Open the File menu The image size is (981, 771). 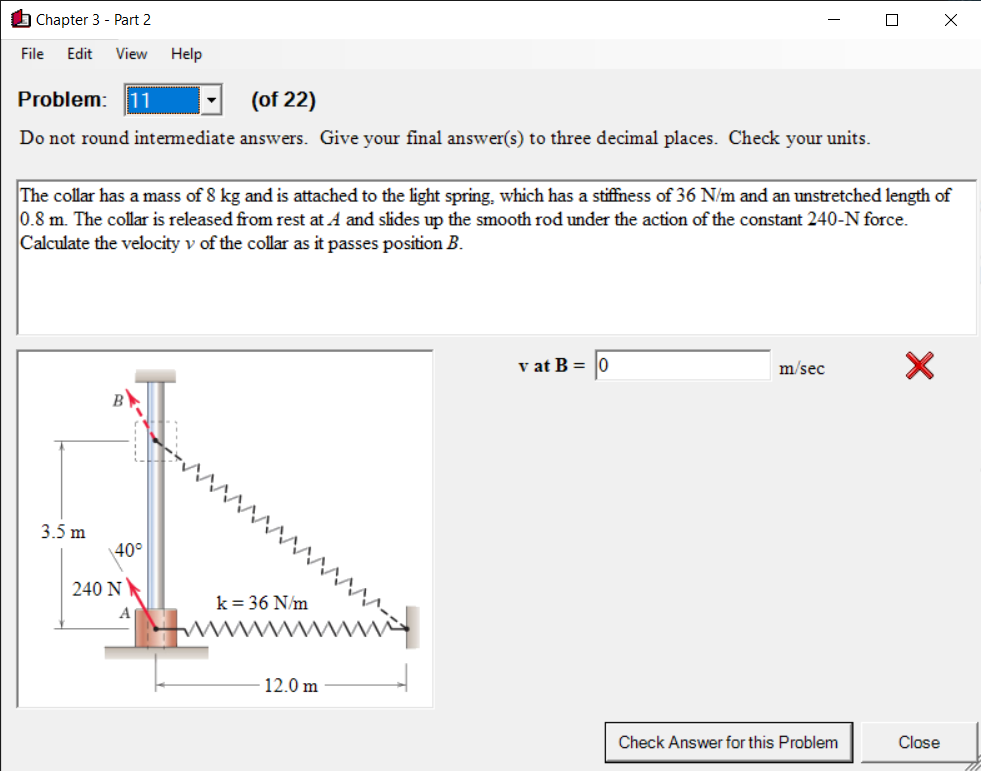click(31, 54)
